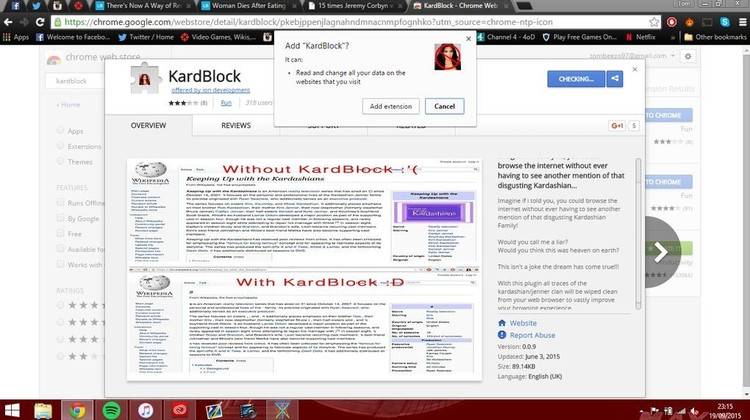Bookmark this page with the star icon
750x420 pixels.
654,22
